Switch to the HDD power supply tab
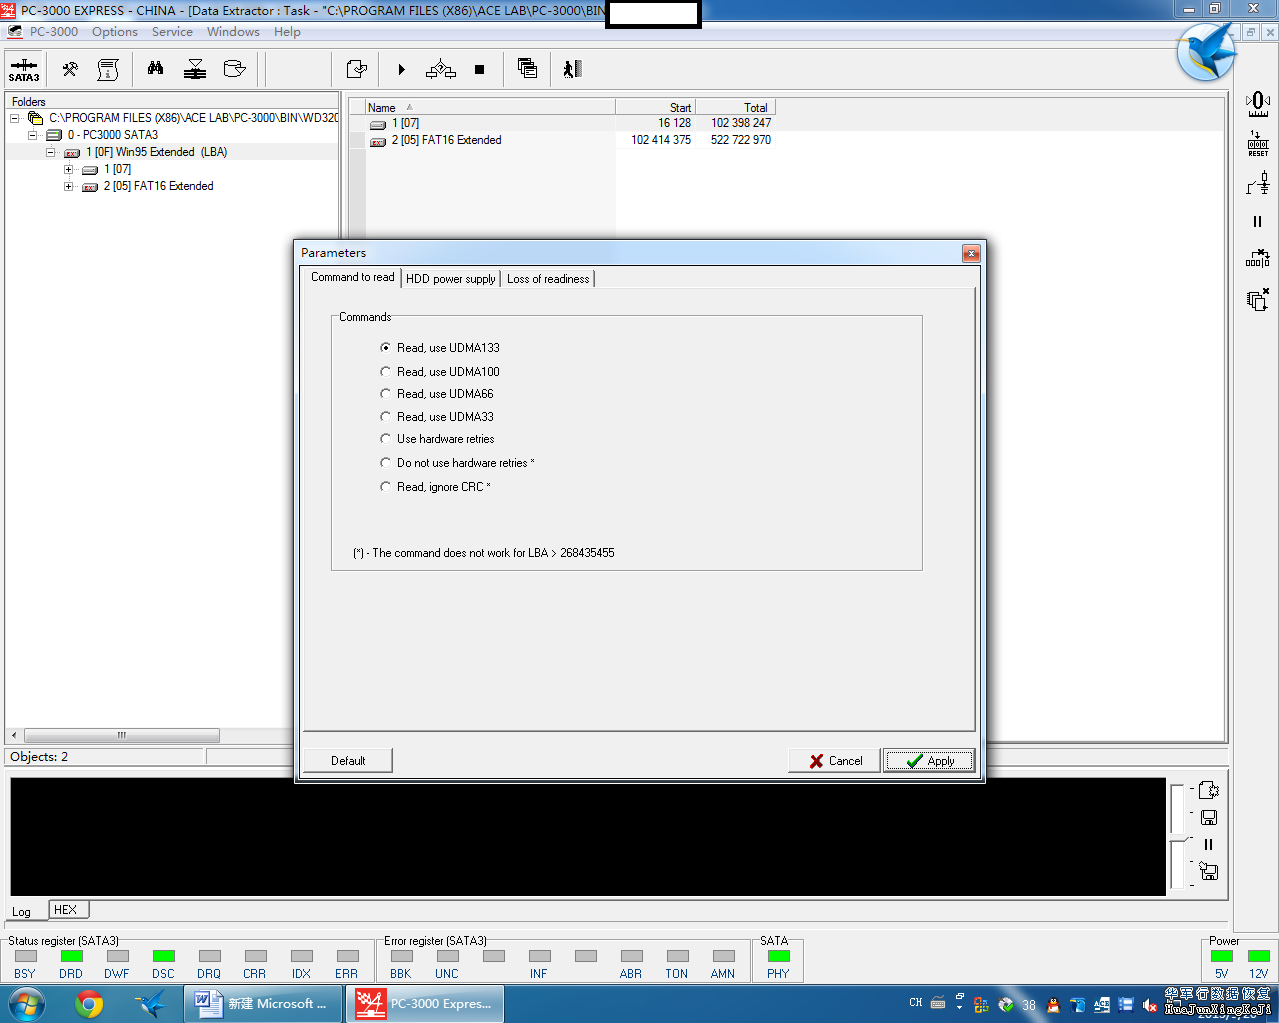1279x1023 pixels. pyautogui.click(x=450, y=279)
